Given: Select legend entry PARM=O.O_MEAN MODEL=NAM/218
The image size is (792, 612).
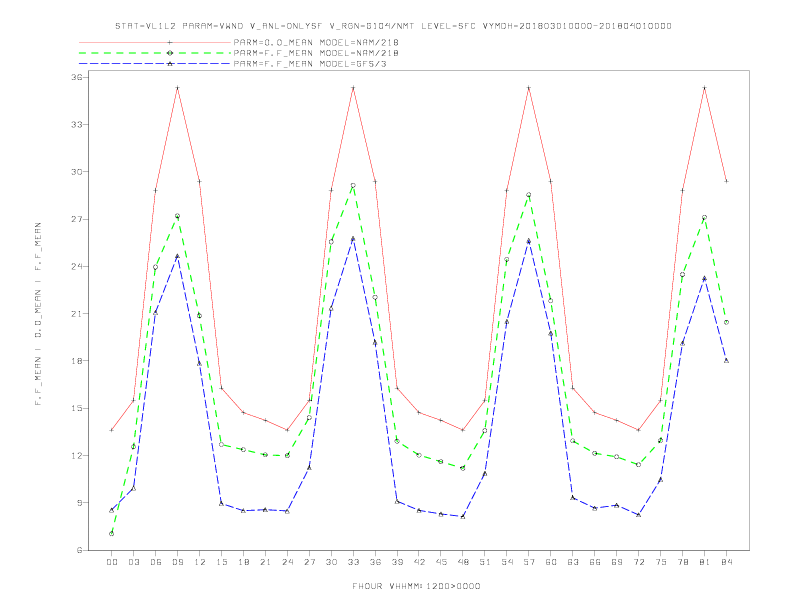Looking at the screenshot, I should pyautogui.click(x=316, y=42).
